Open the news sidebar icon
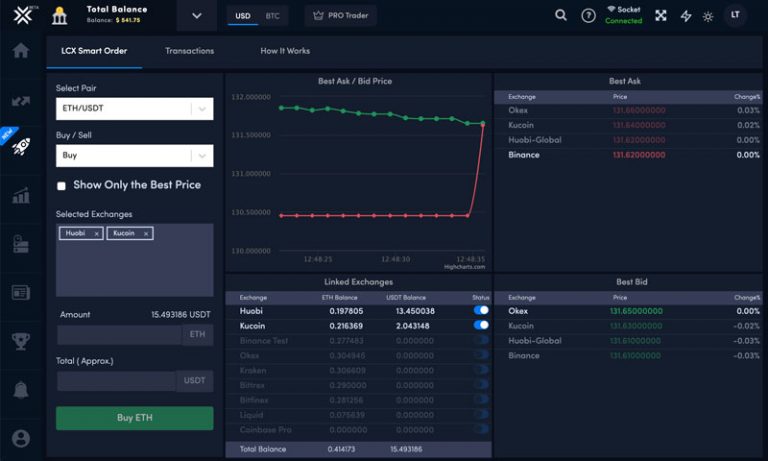Screen dimensions: 768x461 (x=21, y=292)
